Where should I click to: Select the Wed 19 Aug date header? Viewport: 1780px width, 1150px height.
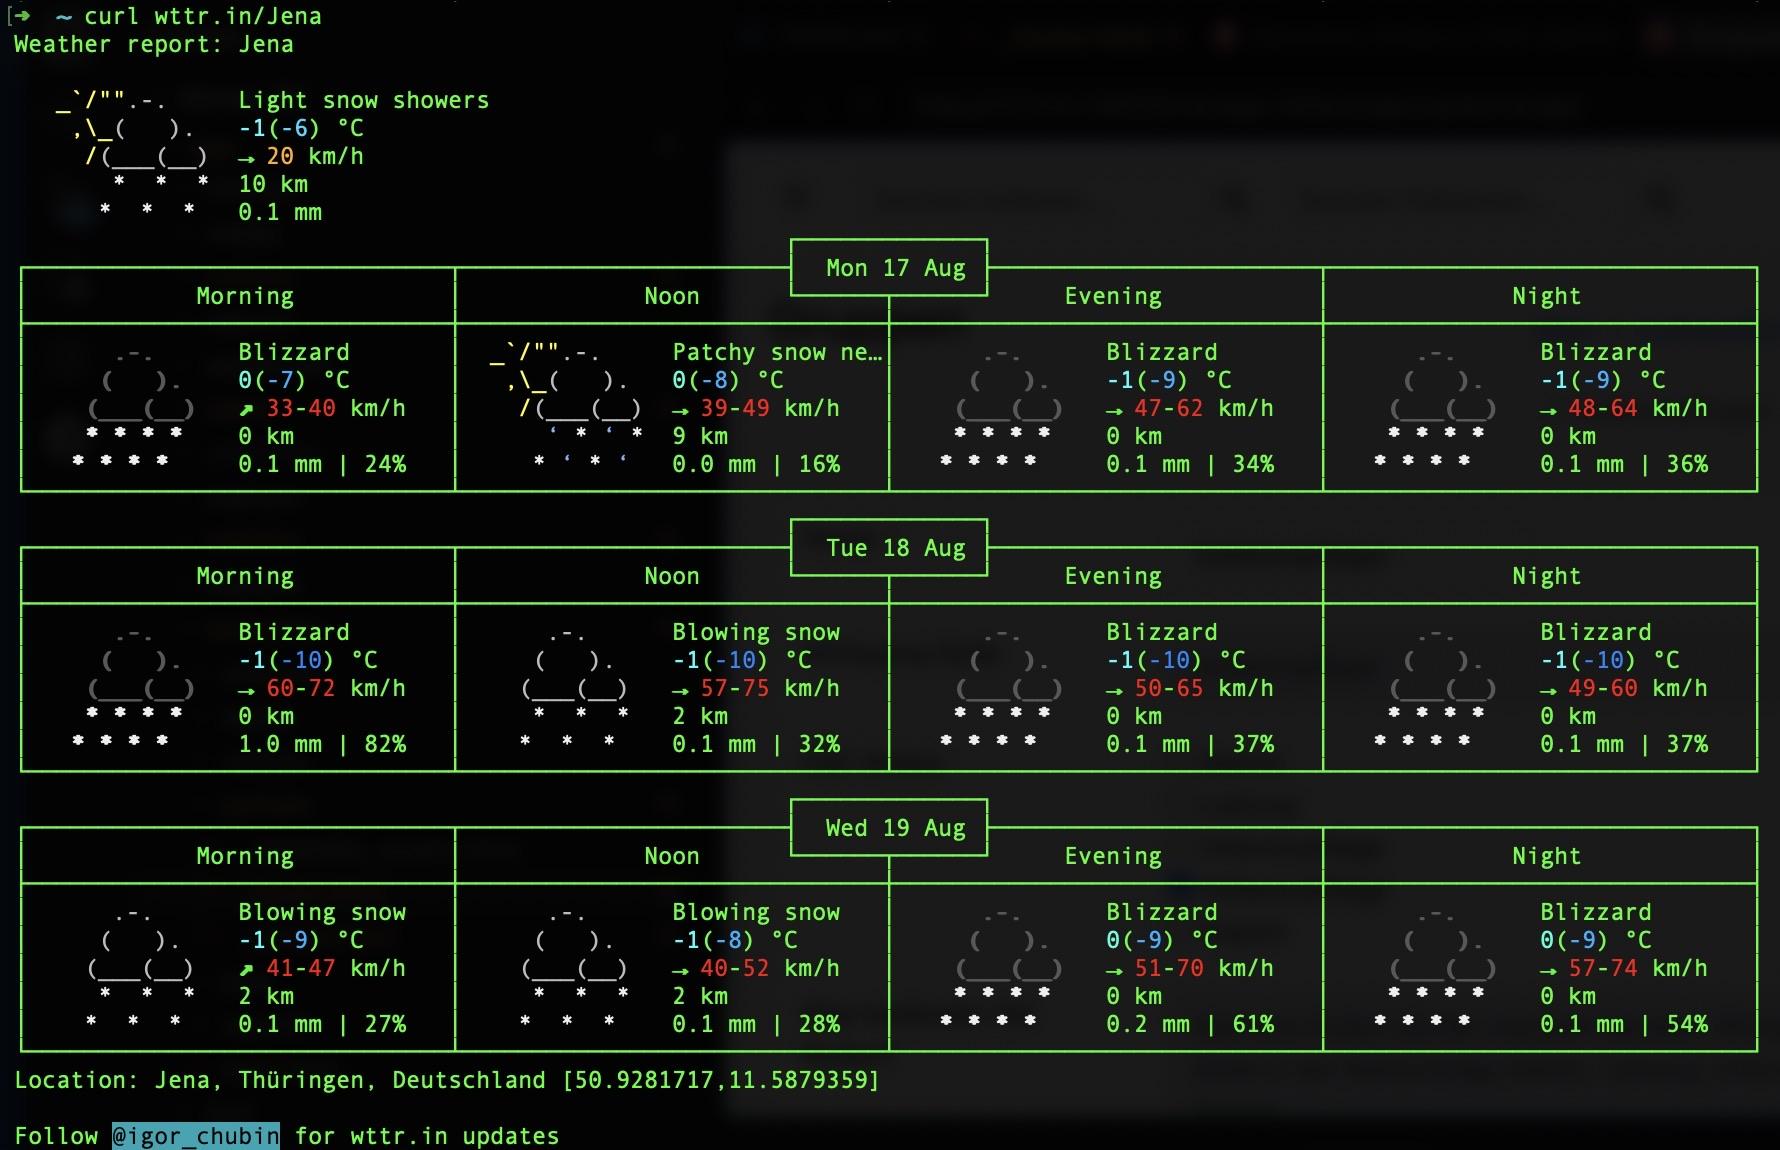point(896,828)
